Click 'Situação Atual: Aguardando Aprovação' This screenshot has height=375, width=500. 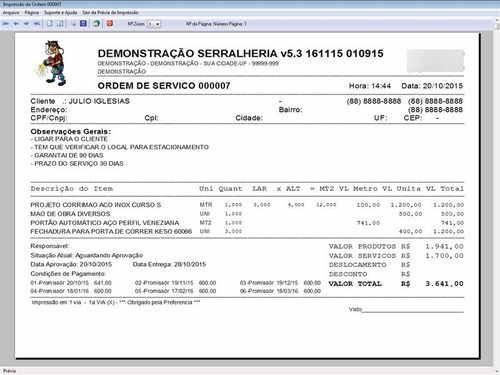[x=87, y=255]
